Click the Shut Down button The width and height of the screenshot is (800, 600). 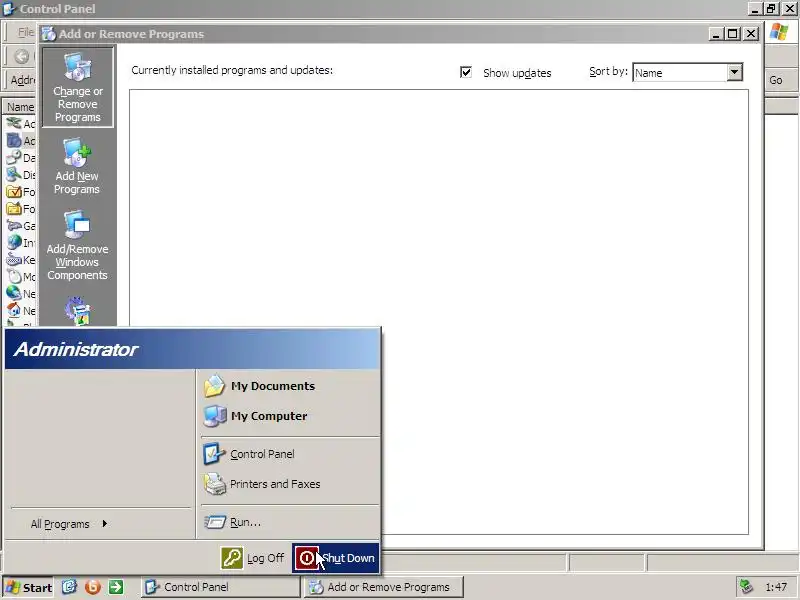(335, 558)
